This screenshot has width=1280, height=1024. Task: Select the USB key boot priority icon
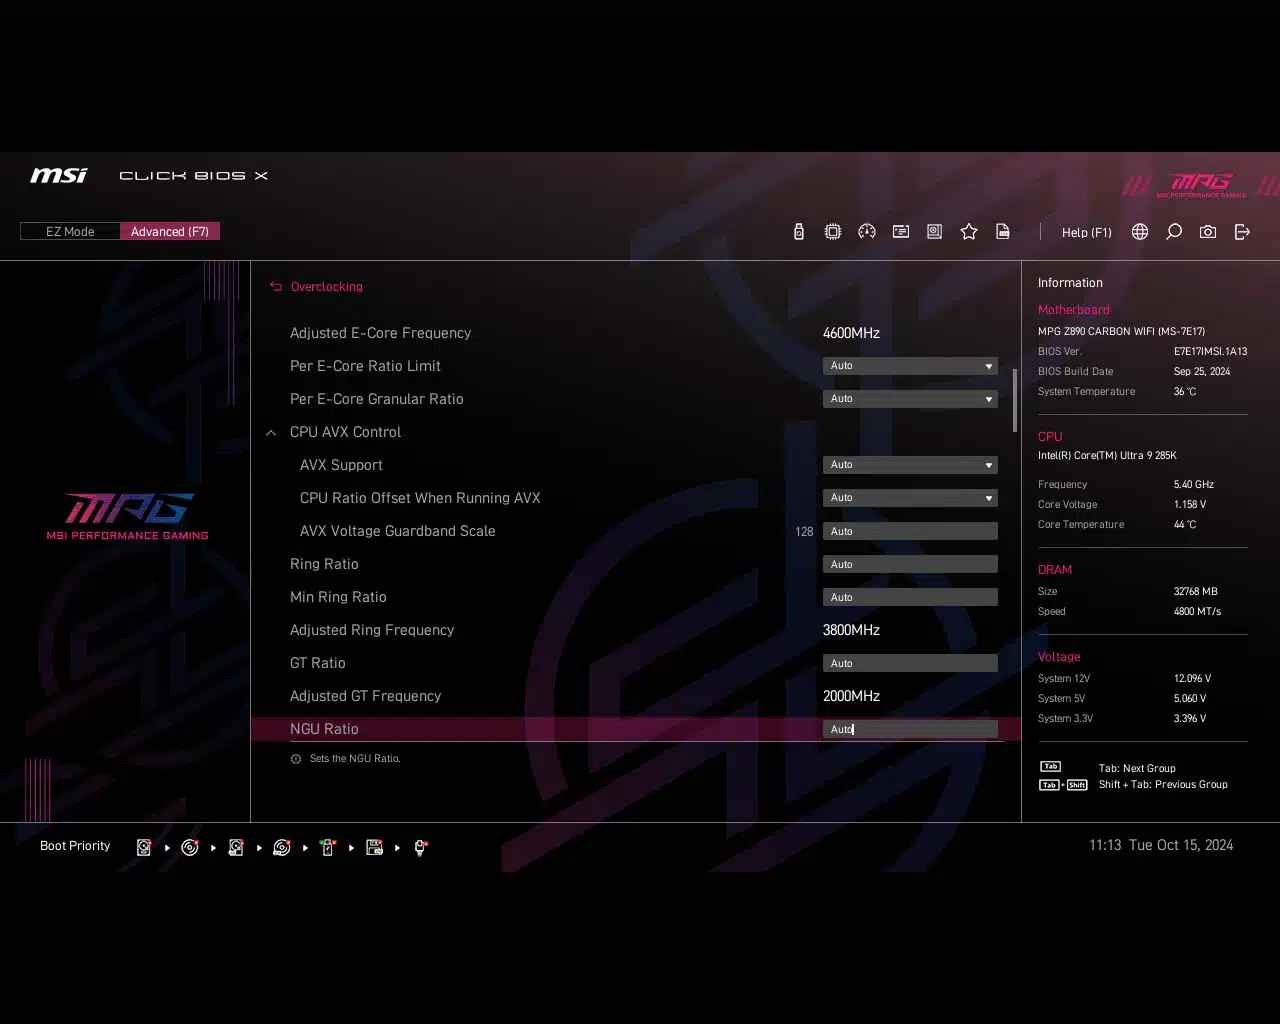[x=328, y=848]
